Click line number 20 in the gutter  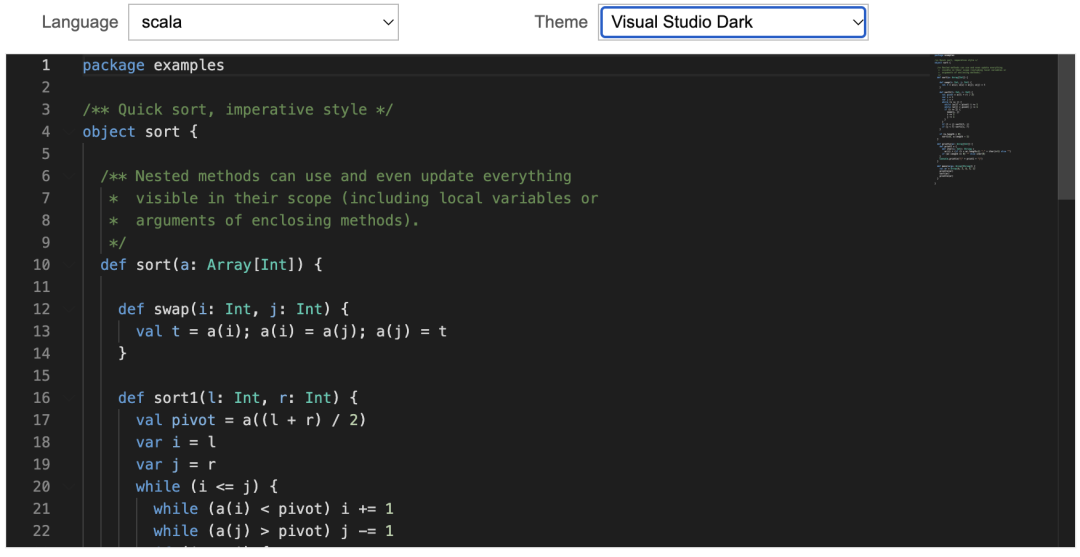41,486
